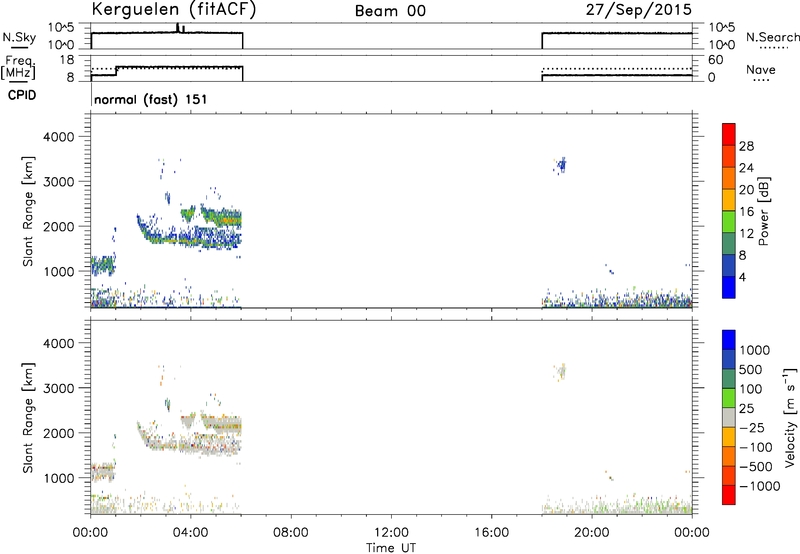Click 'normal (fast) 151' text
800x554 pixels.
(151, 99)
